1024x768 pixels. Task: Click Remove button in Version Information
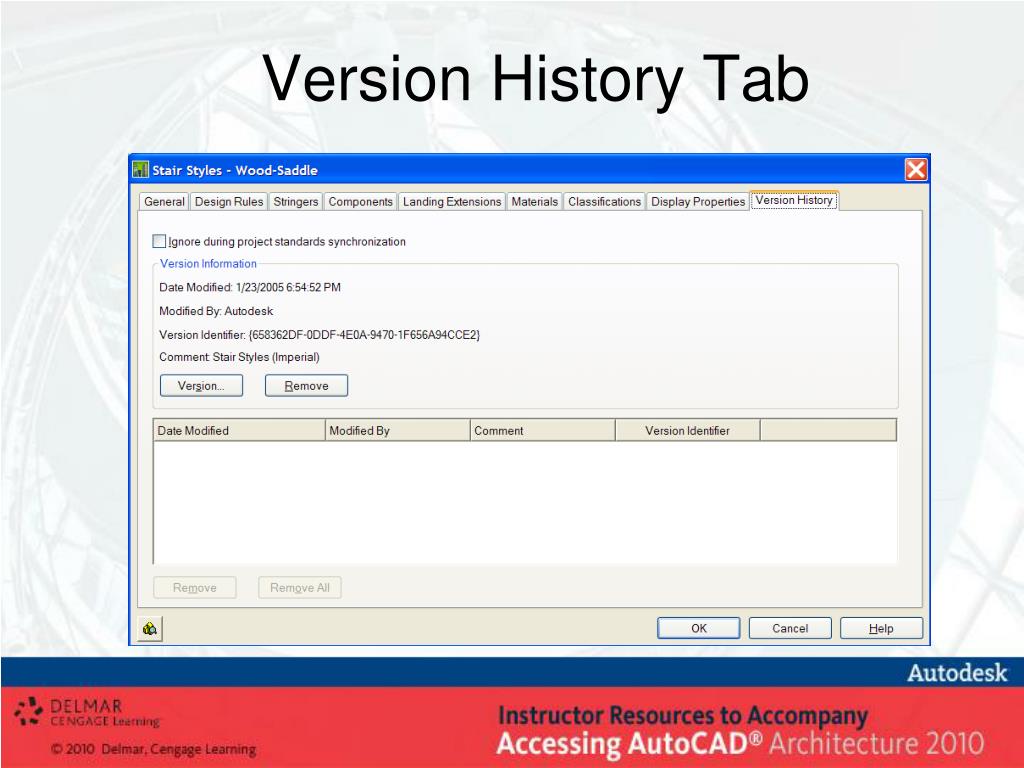306,385
